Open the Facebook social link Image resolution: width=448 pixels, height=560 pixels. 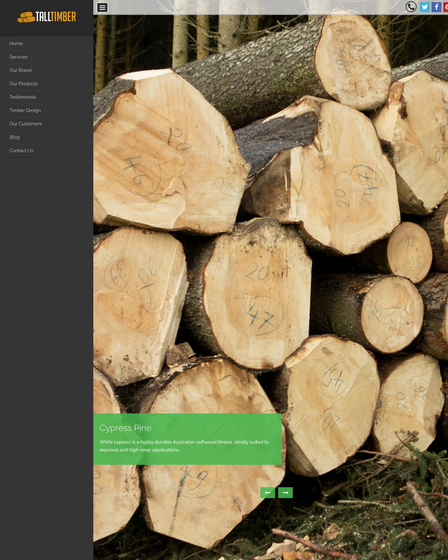coord(436,7)
